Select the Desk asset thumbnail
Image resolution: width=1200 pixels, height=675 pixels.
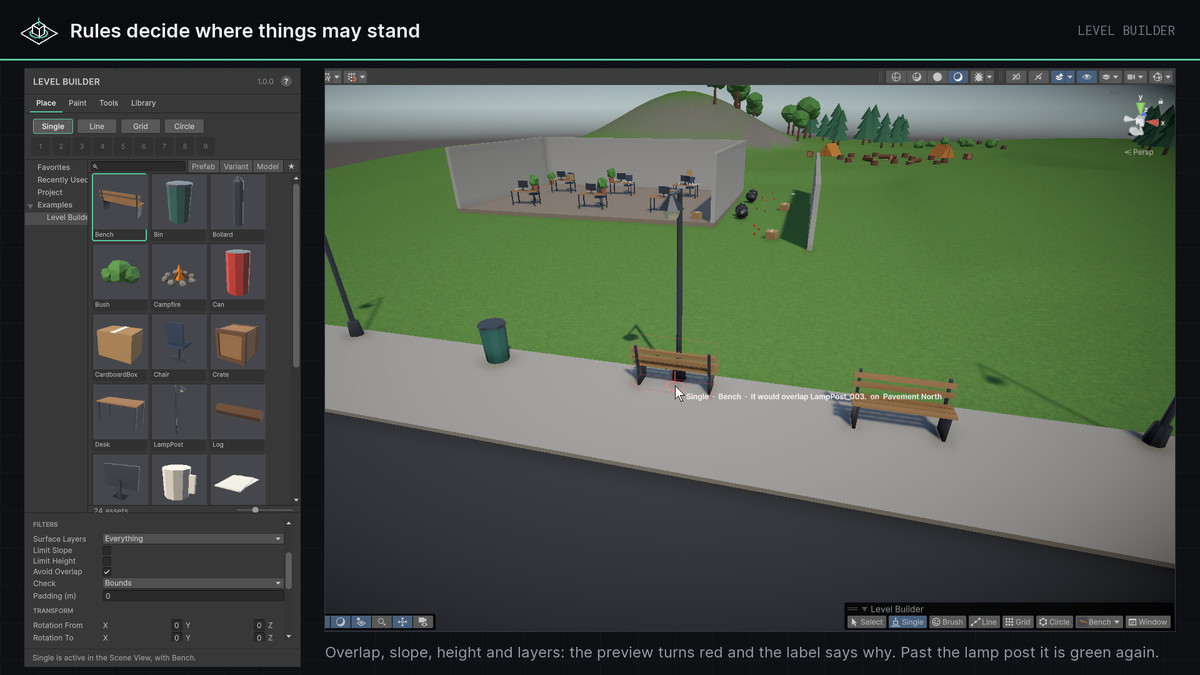pyautogui.click(x=119, y=417)
